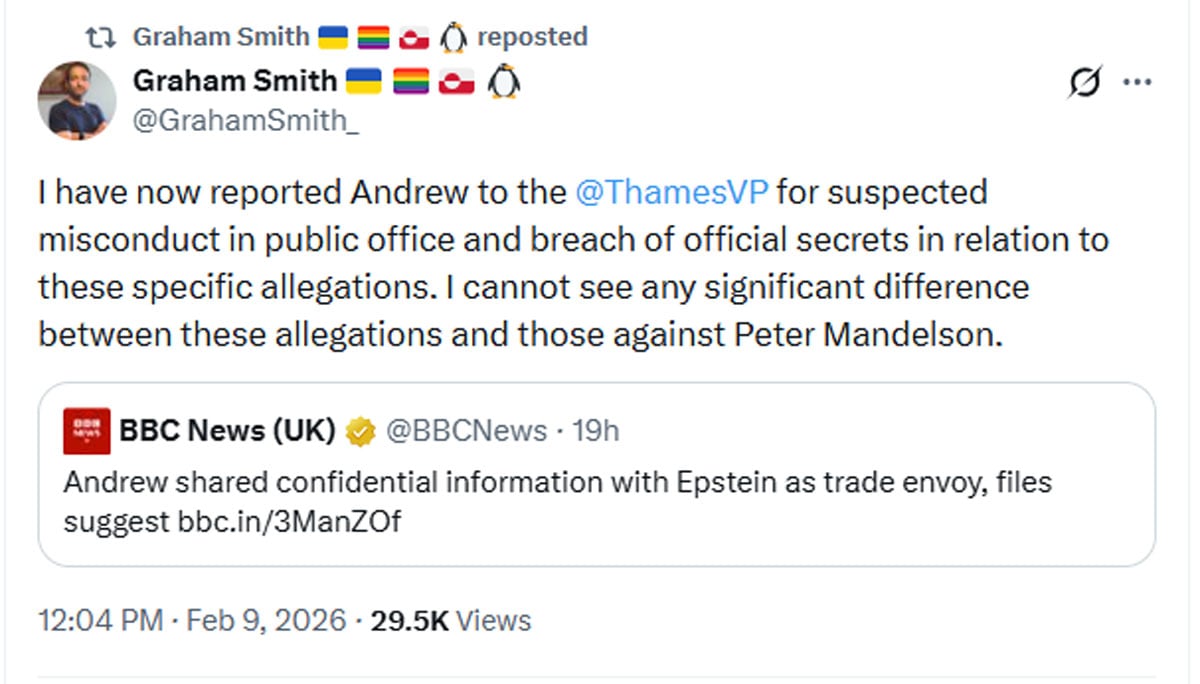The width and height of the screenshot is (1200, 684).
Task: Open the 29.5K Views count
Action: (451, 620)
